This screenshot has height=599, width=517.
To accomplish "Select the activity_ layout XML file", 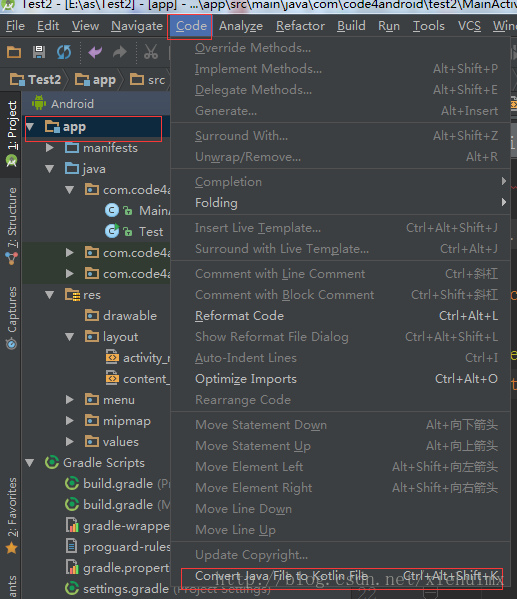I will [x=138, y=358].
